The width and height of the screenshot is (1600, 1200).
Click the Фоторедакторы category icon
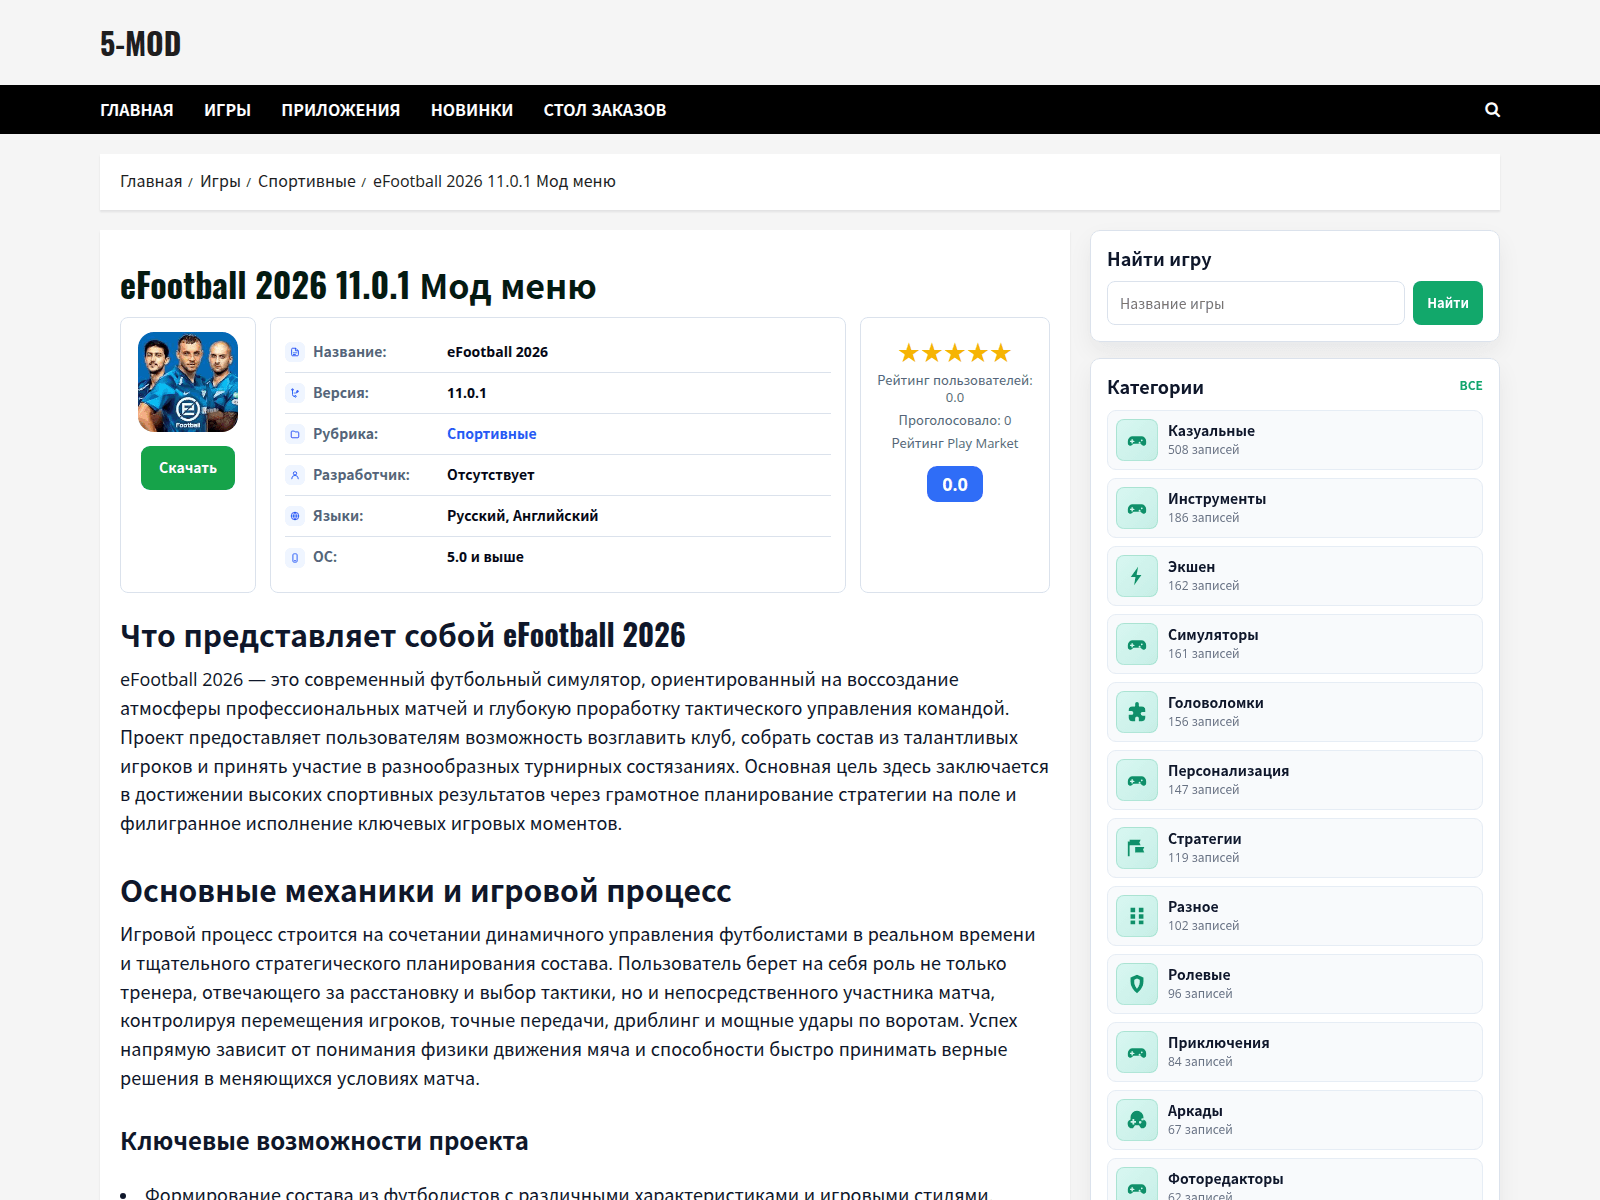pos(1137,1184)
